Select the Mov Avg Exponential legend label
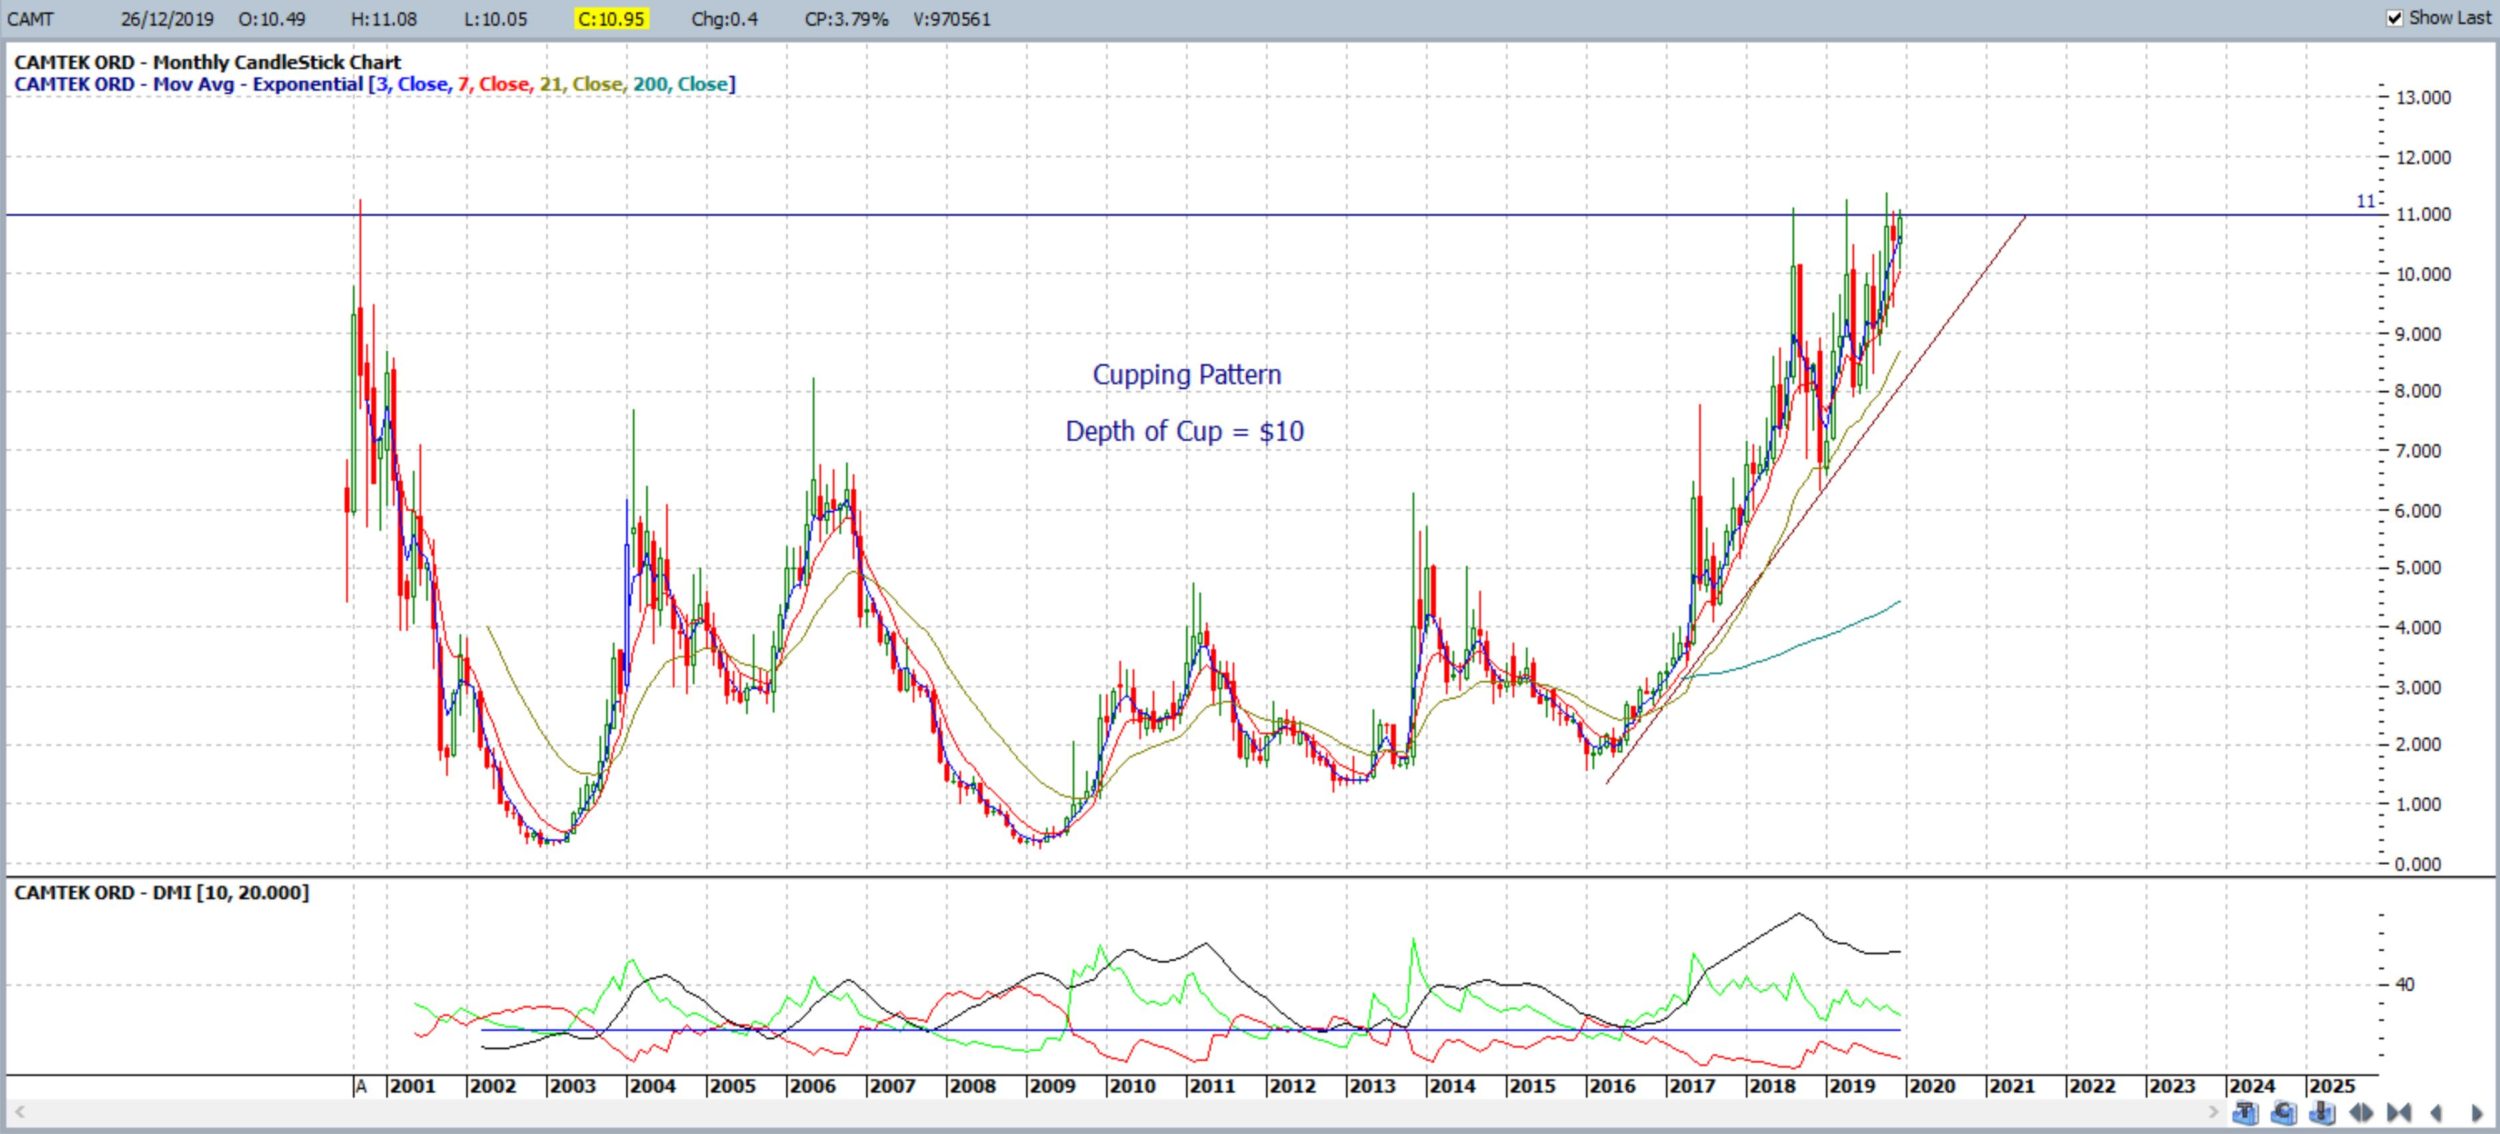The image size is (2500, 1134). point(188,84)
